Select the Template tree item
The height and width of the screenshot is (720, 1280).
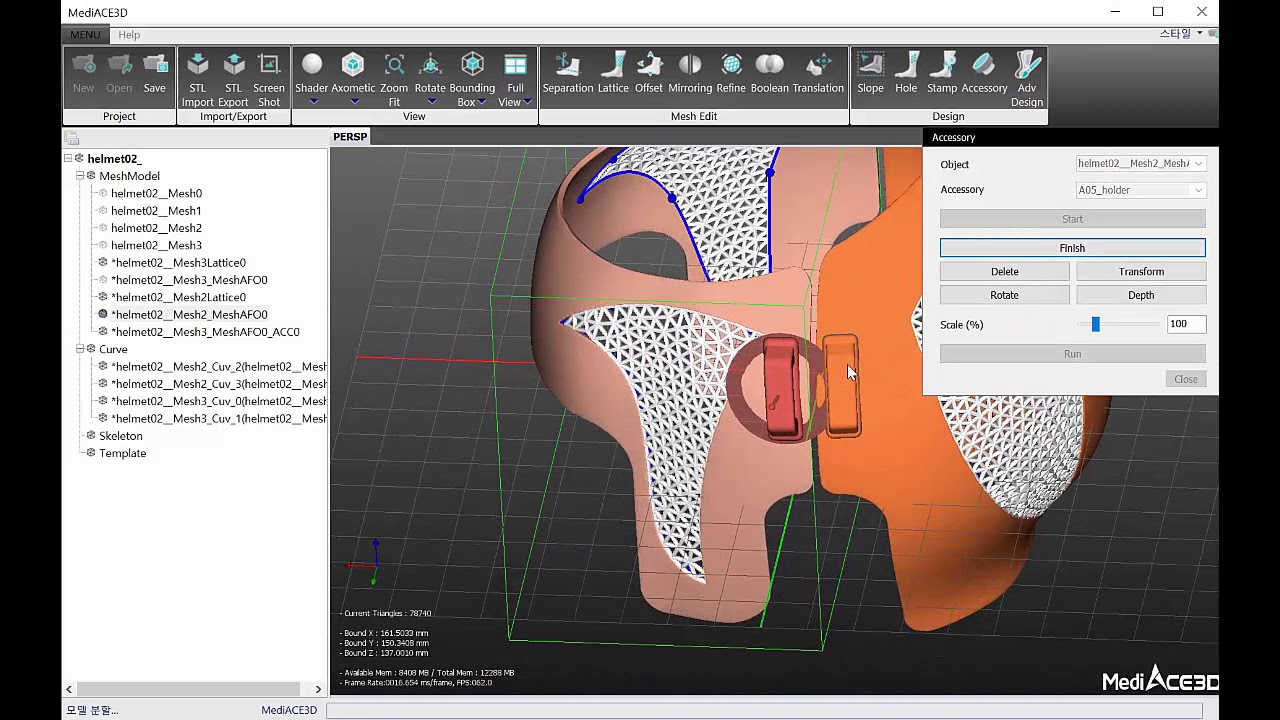click(x=123, y=453)
